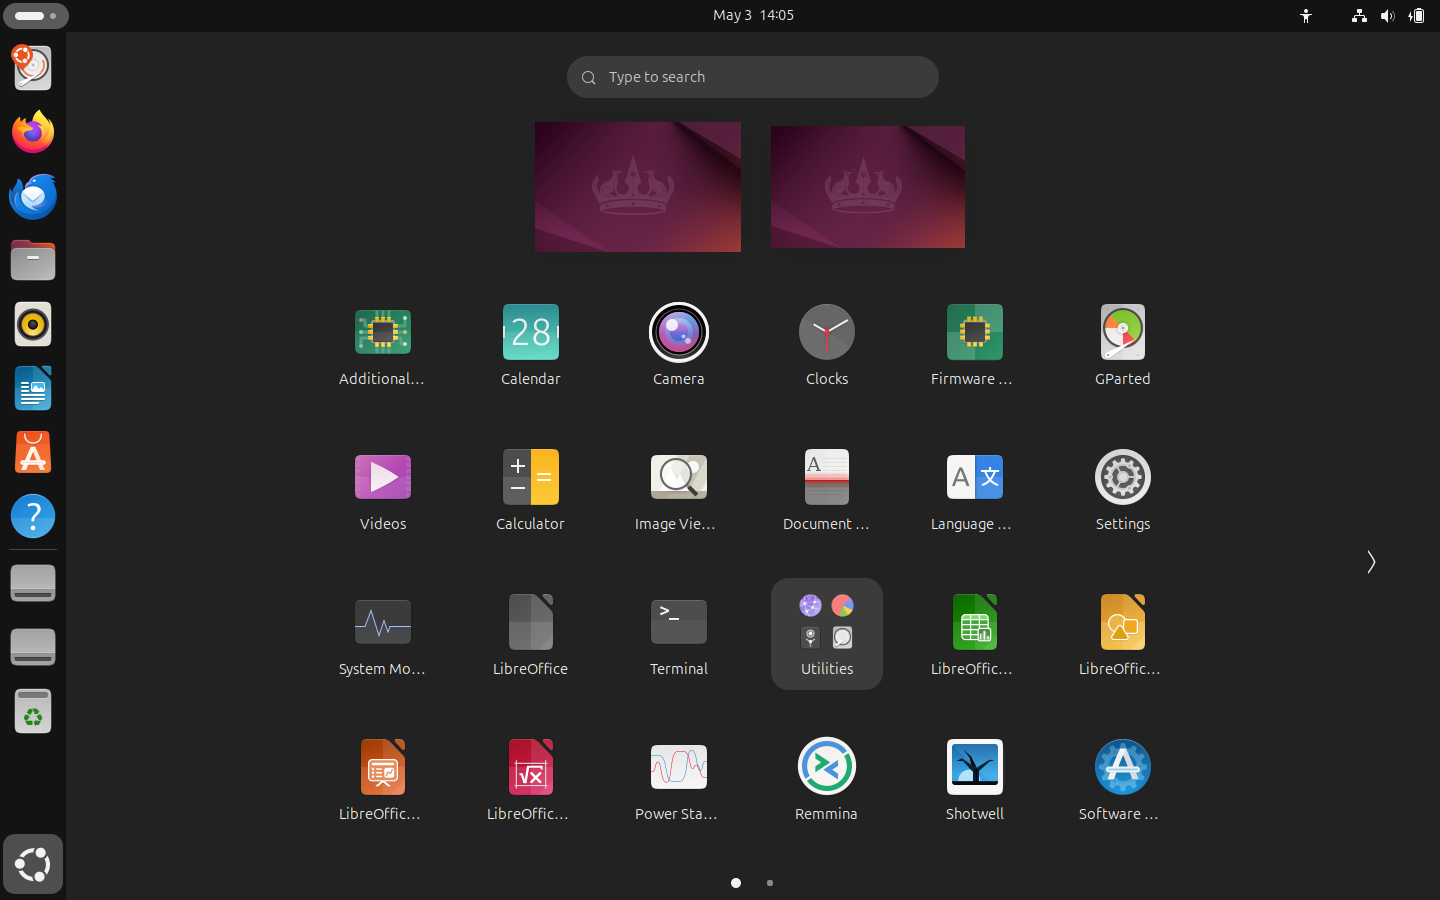Image resolution: width=1440 pixels, height=900 pixels.
Task: Click the volume speaker icon
Action: [1387, 15]
